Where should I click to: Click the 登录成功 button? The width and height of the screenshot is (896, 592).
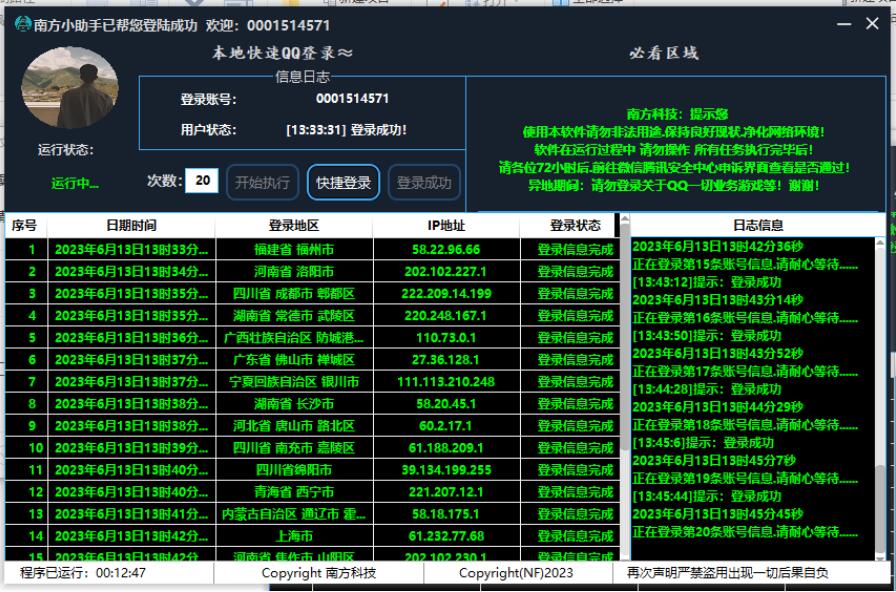click(424, 182)
